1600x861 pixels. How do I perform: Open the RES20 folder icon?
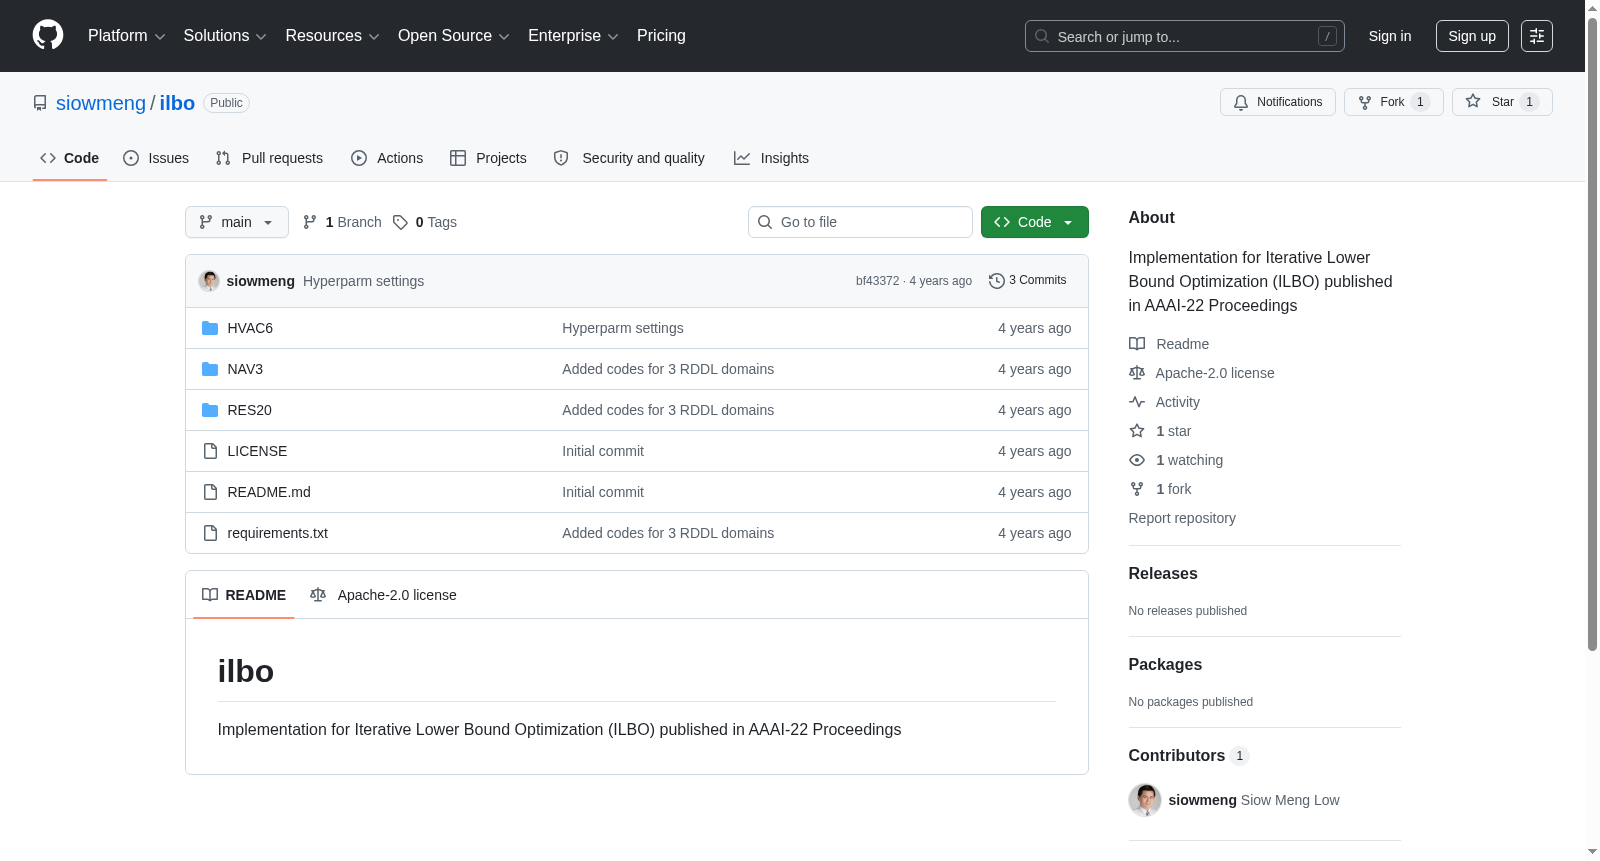click(210, 410)
